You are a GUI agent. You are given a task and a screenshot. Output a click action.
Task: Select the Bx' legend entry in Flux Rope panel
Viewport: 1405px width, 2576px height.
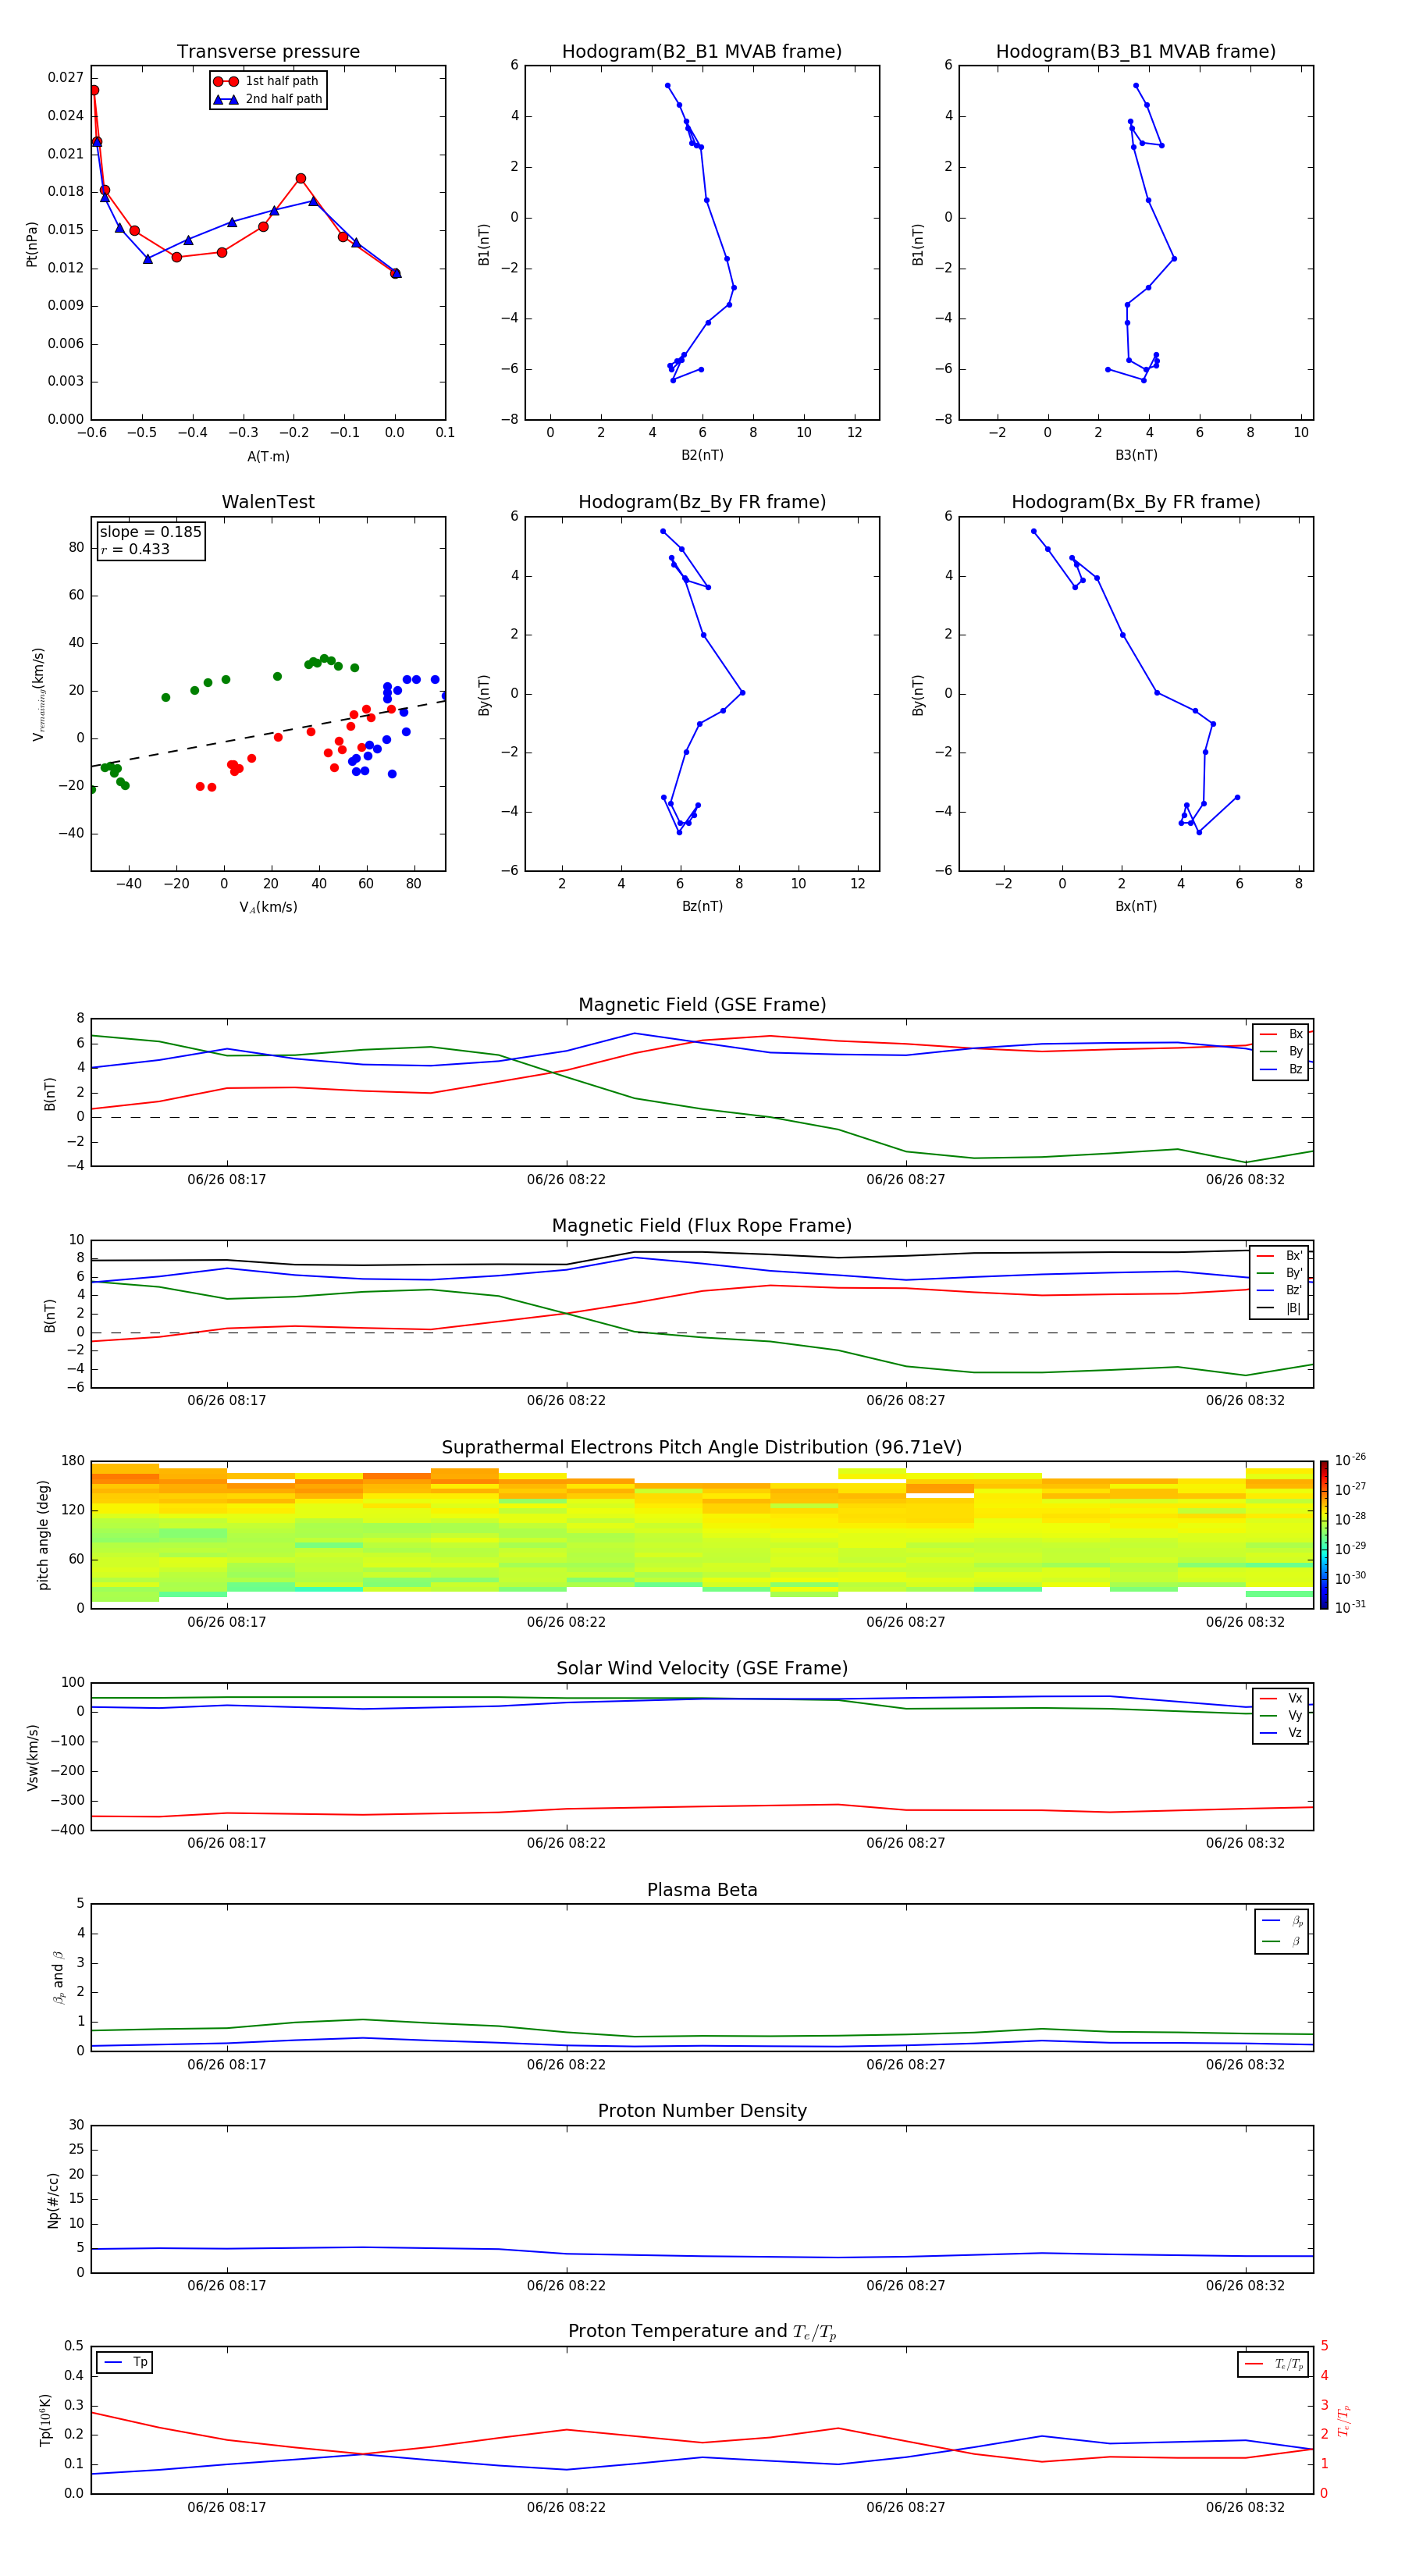coord(1279,1256)
